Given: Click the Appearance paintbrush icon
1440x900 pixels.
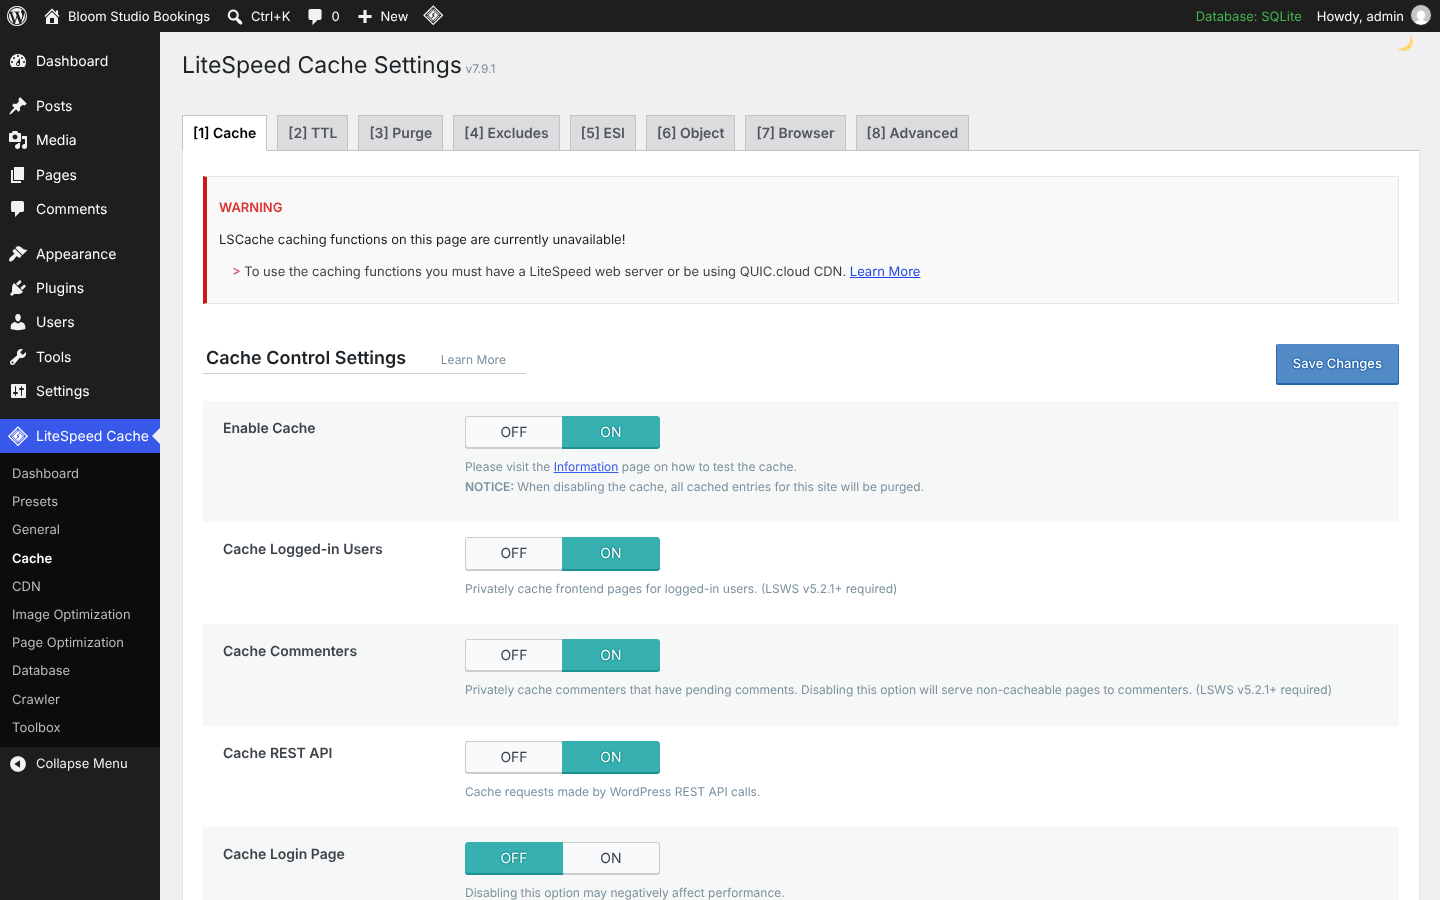Looking at the screenshot, I should click(18, 254).
